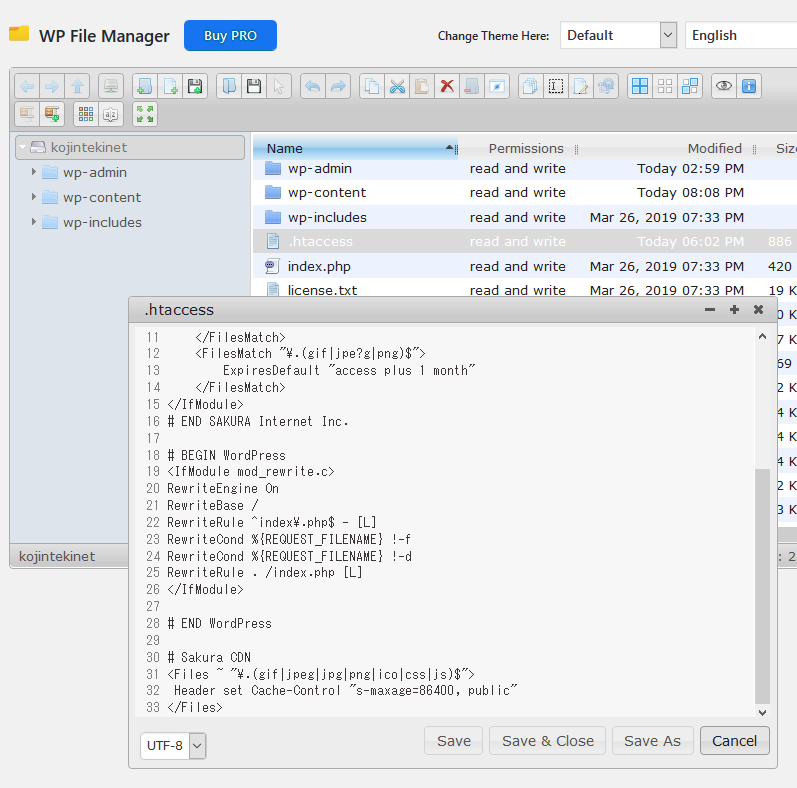Toggle fullscreen with green arrows icon
Screen dimensions: 797x788
(145, 114)
